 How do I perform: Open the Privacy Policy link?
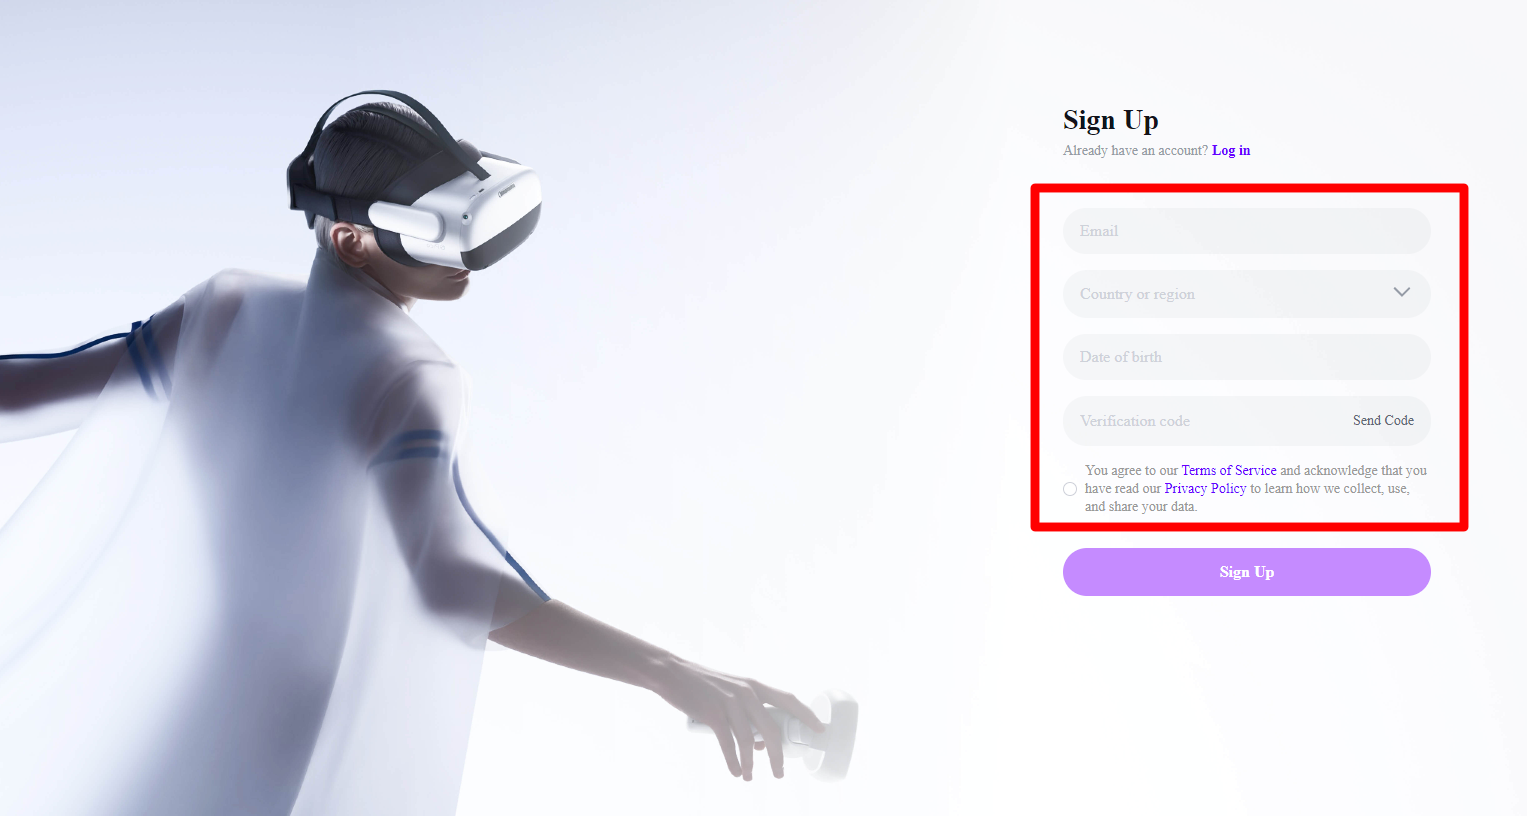pos(1205,488)
